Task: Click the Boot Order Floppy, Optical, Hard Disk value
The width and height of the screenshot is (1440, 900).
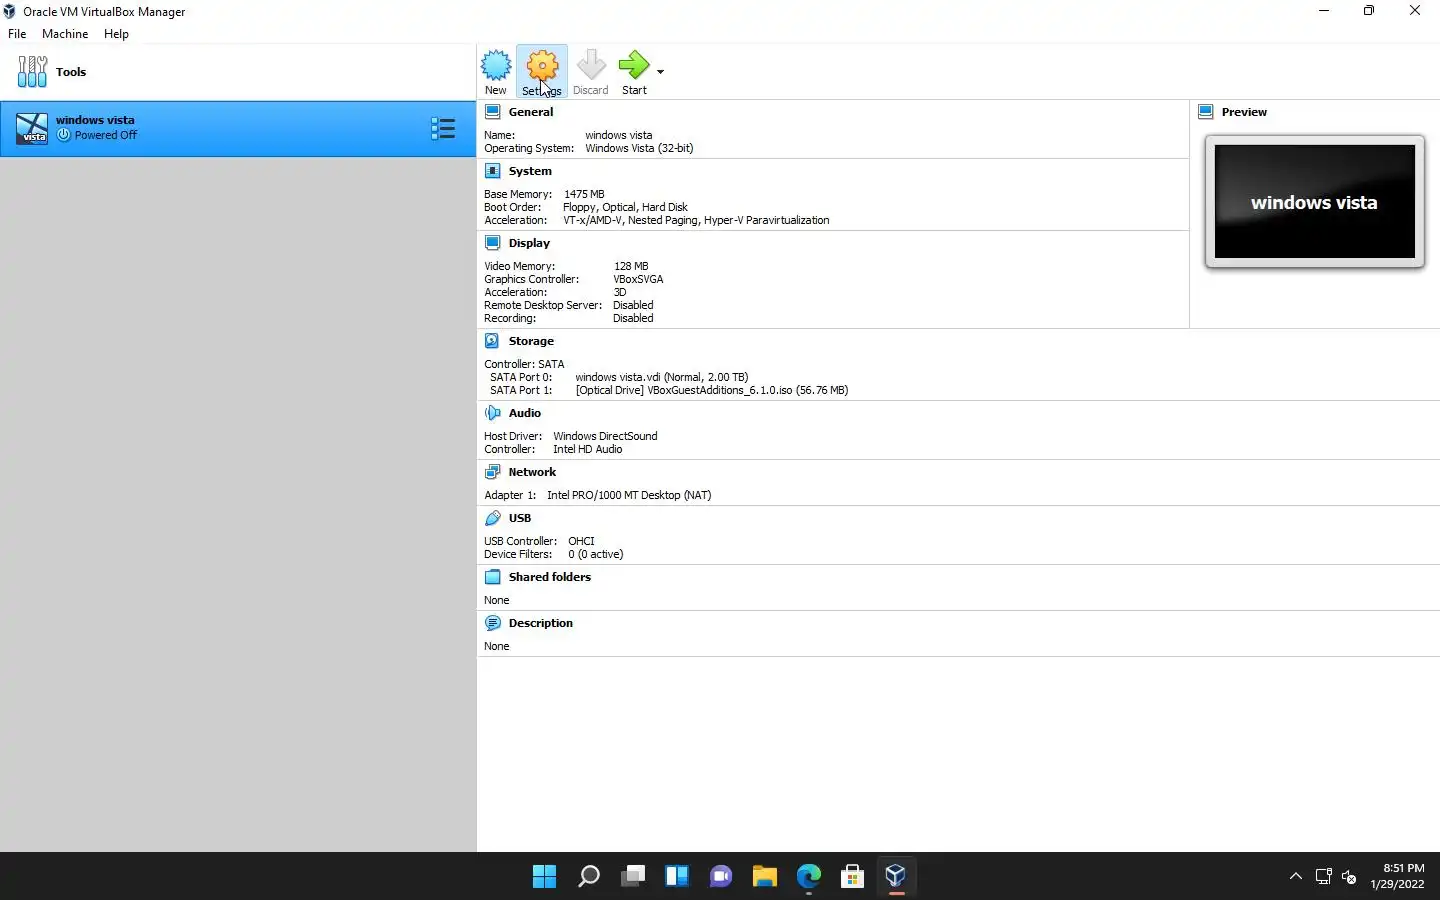Action: [625, 207]
